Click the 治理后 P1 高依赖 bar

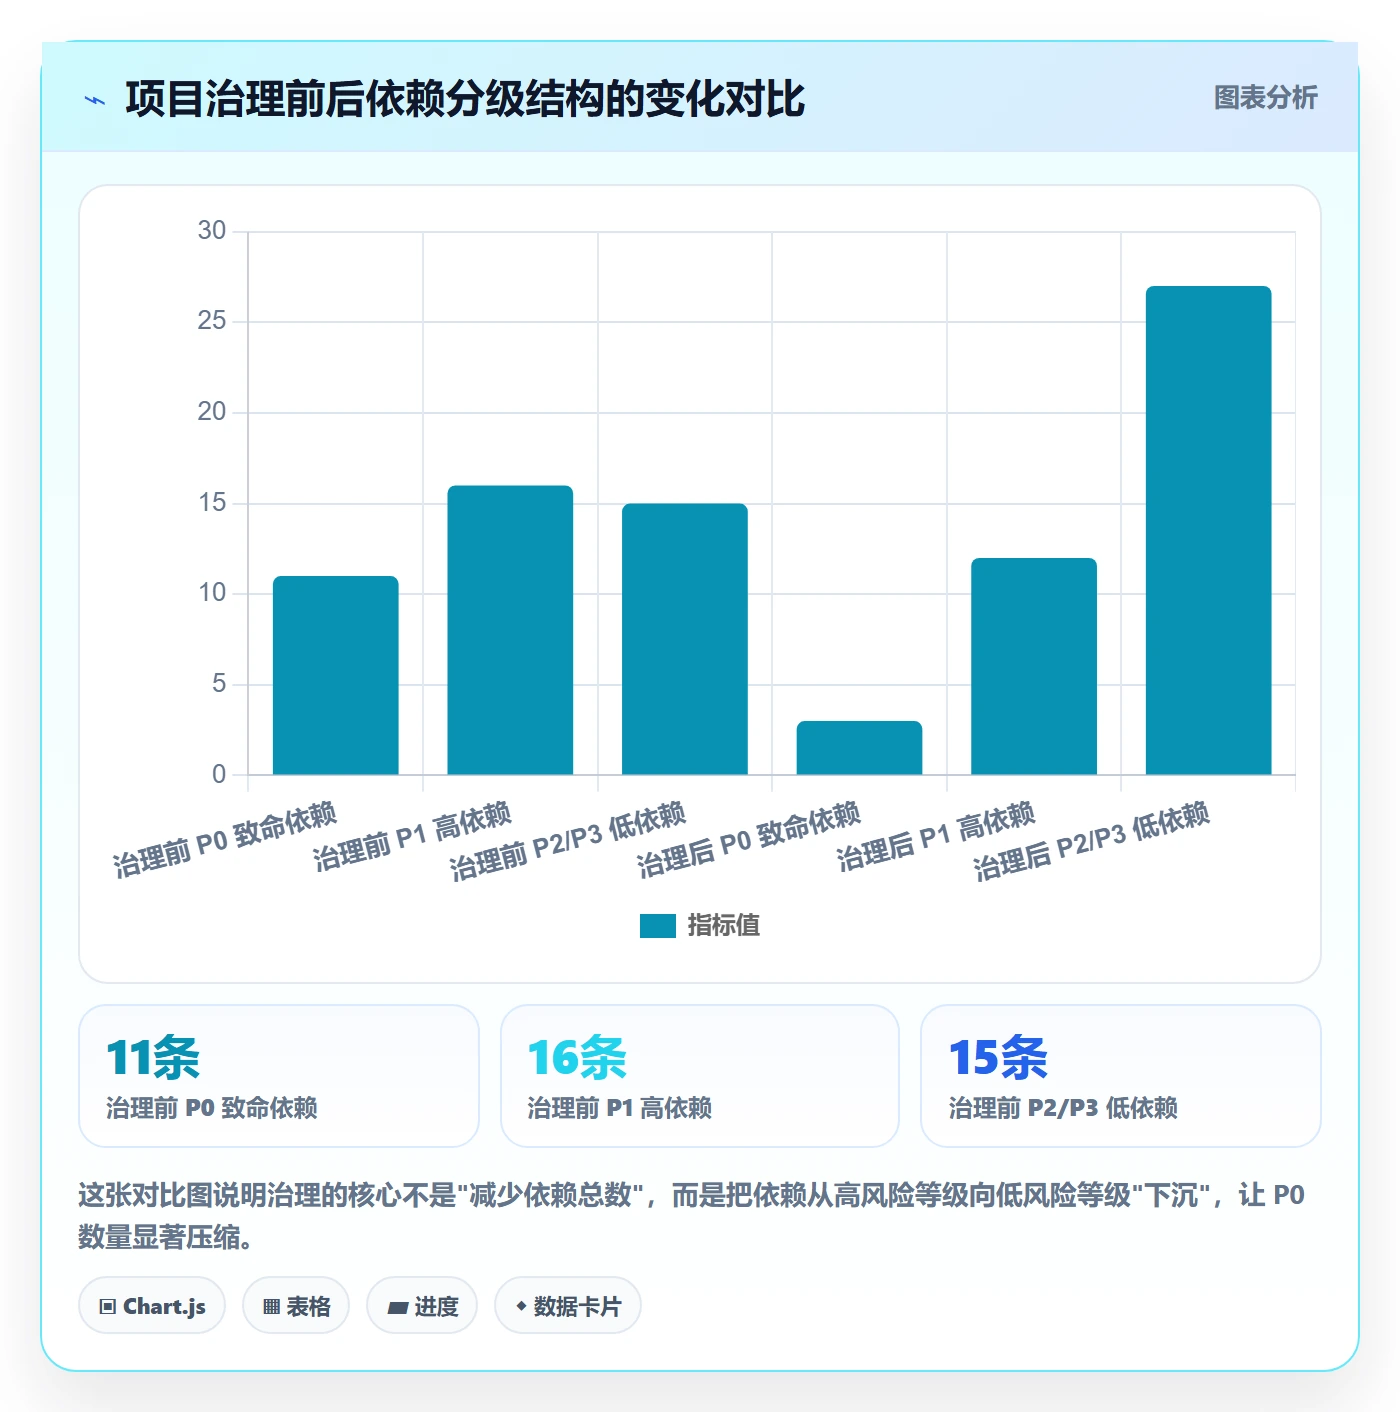[x=1034, y=666]
